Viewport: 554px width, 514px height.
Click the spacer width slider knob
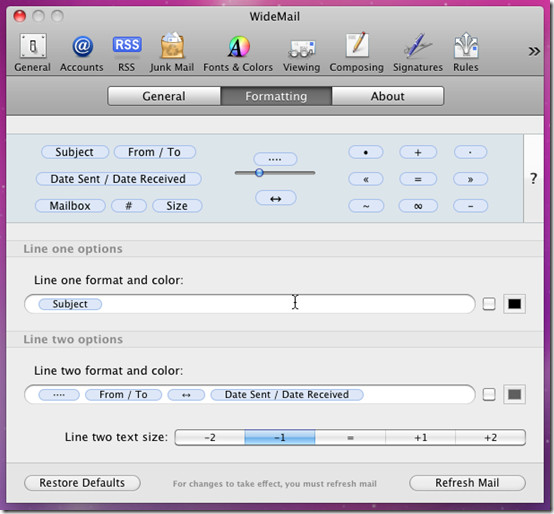[x=259, y=173]
